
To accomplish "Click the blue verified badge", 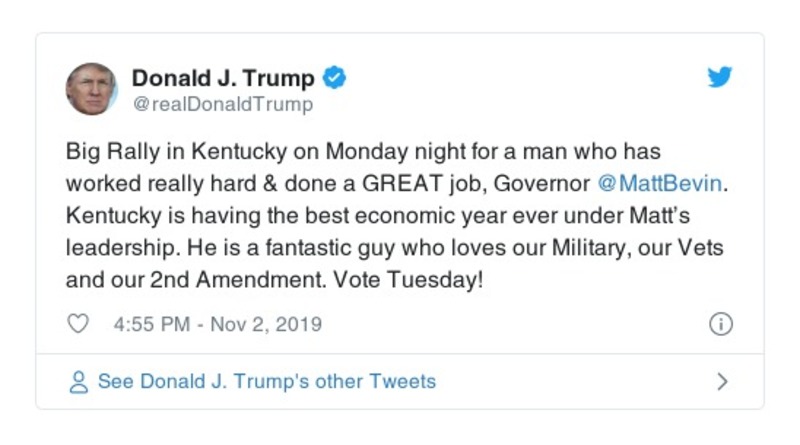I will [x=336, y=77].
